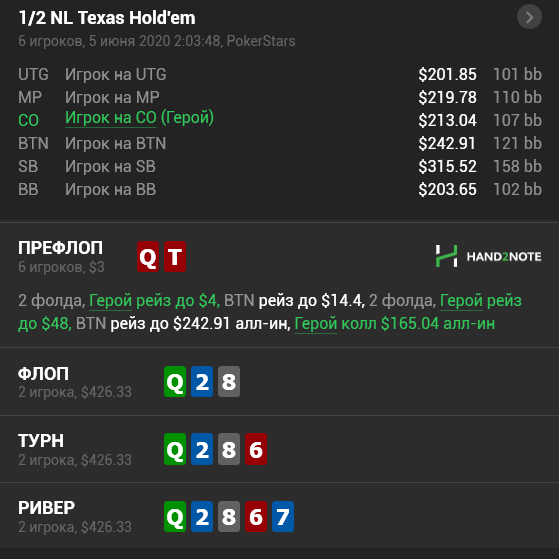Select the red T hole card

click(175, 256)
